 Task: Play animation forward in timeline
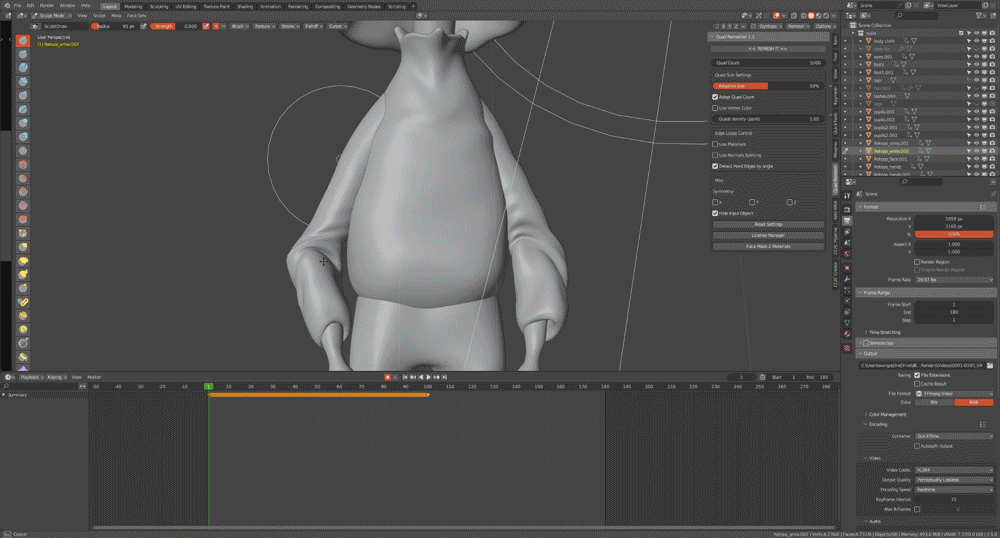(429, 377)
